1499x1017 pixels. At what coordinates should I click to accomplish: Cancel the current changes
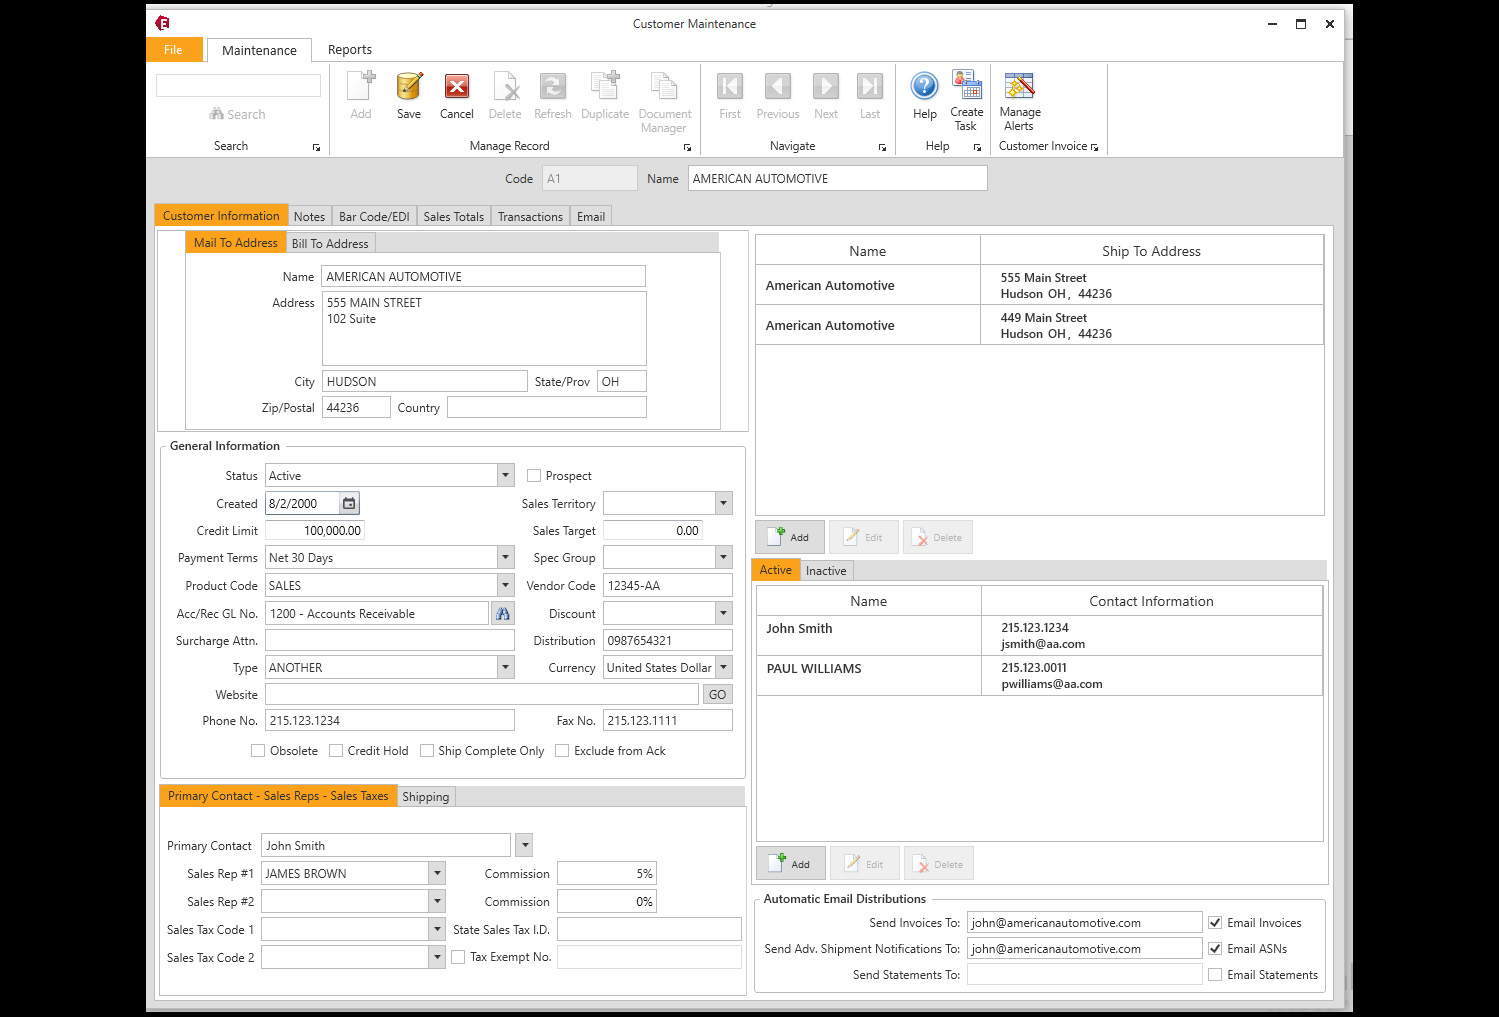point(456,95)
